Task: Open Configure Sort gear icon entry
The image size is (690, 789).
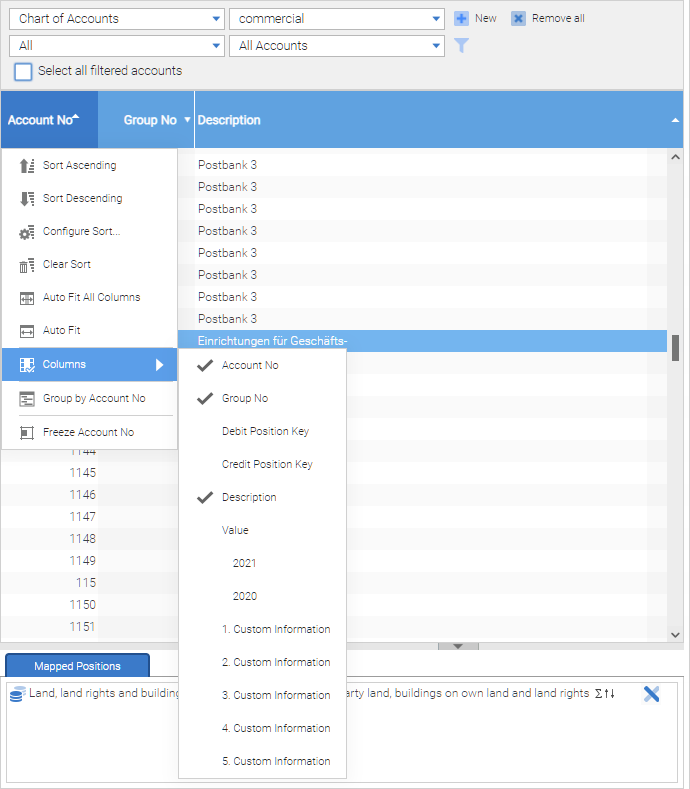Action: [x=27, y=232]
